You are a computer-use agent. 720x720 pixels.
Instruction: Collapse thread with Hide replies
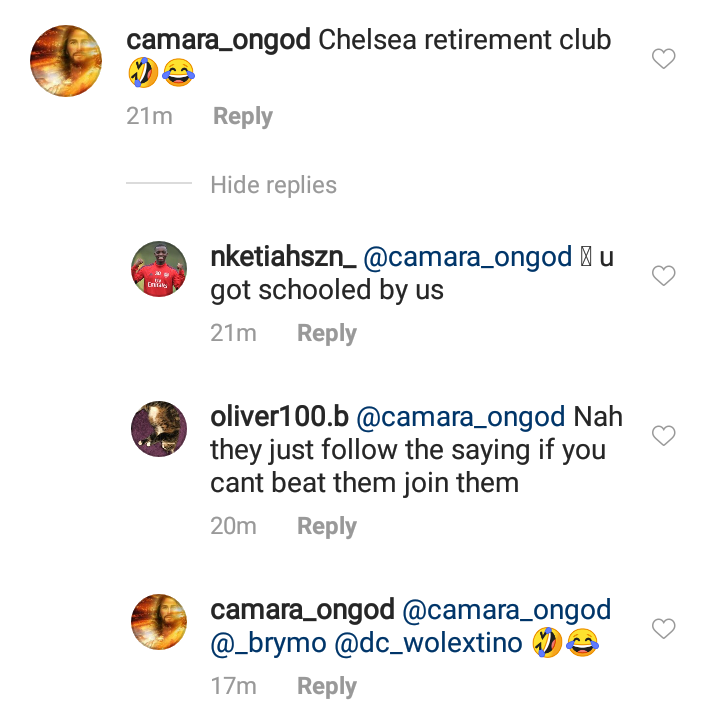coord(273,185)
